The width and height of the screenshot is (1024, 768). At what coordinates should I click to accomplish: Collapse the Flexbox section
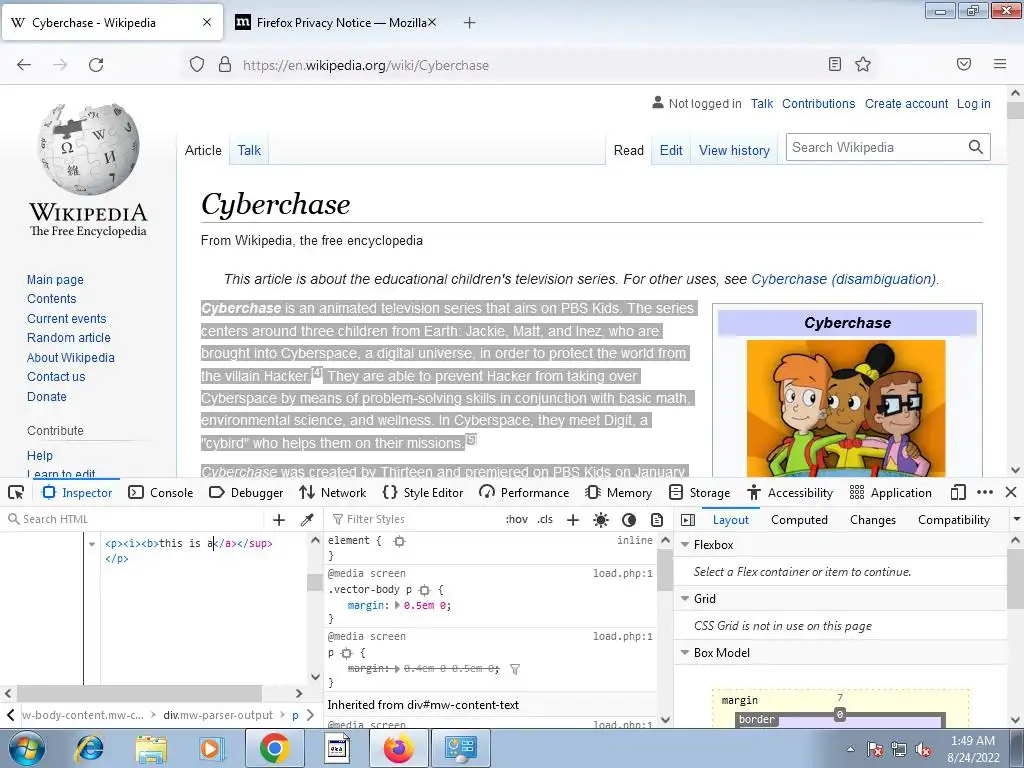pyautogui.click(x=685, y=545)
